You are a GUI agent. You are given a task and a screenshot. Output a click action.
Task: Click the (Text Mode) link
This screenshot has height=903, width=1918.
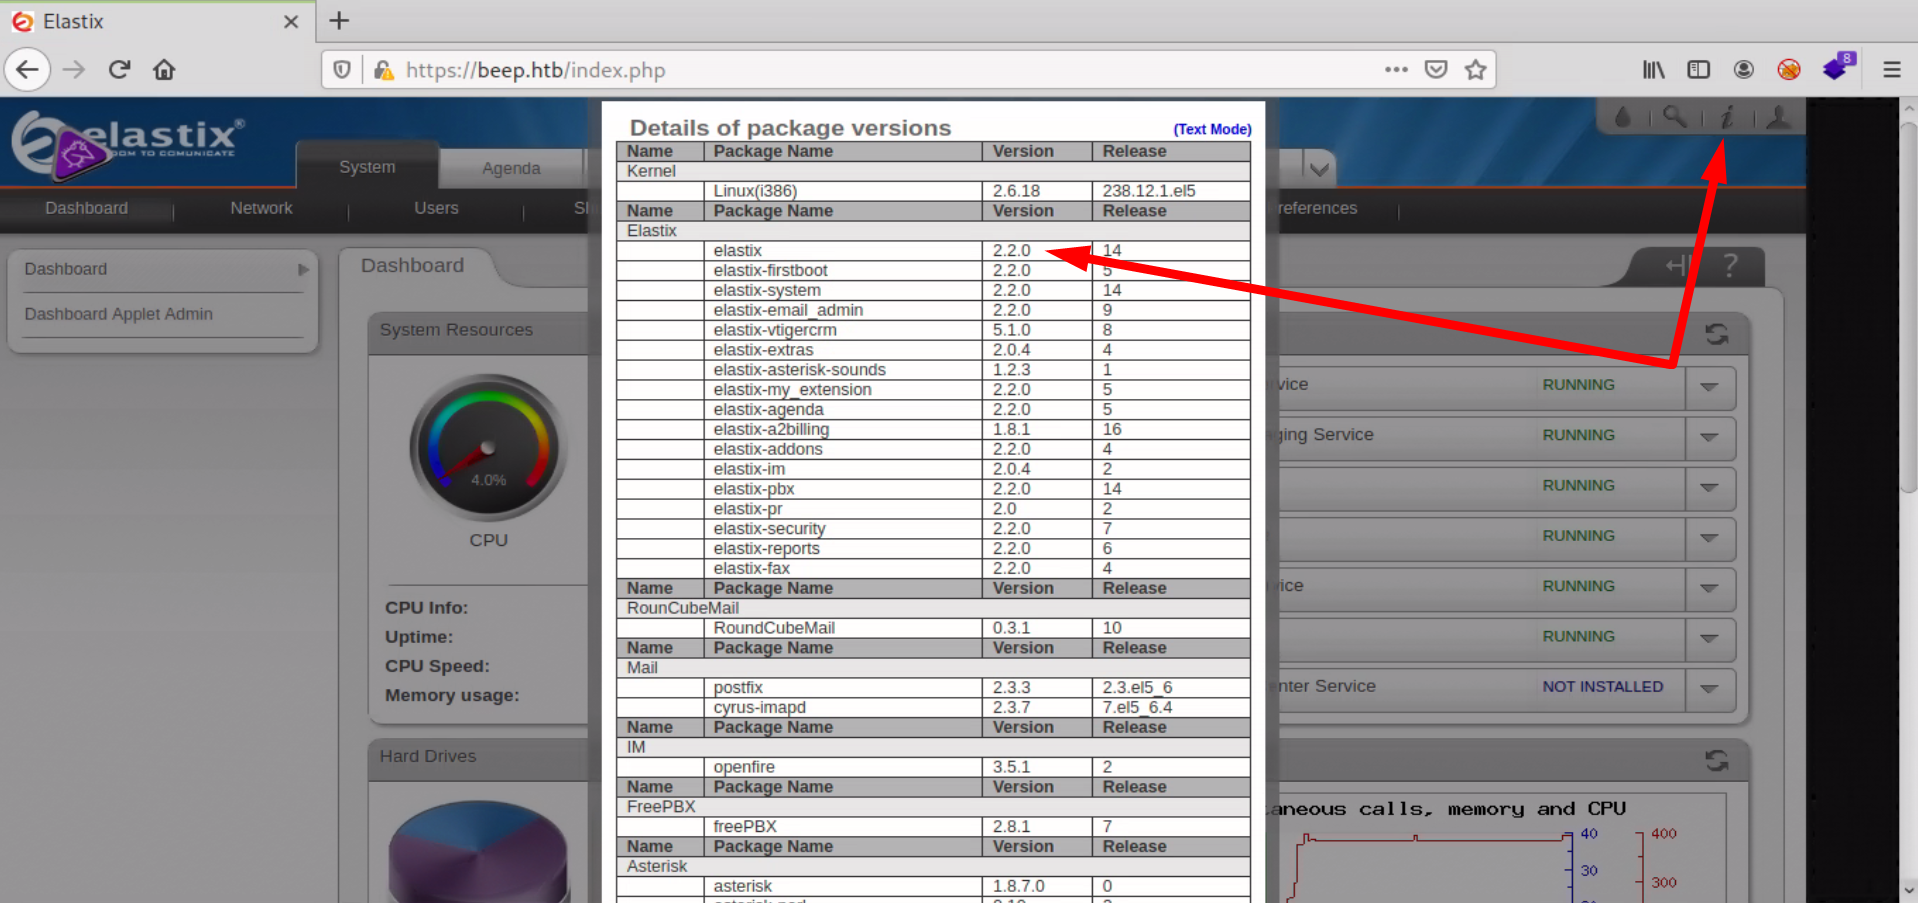point(1212,129)
